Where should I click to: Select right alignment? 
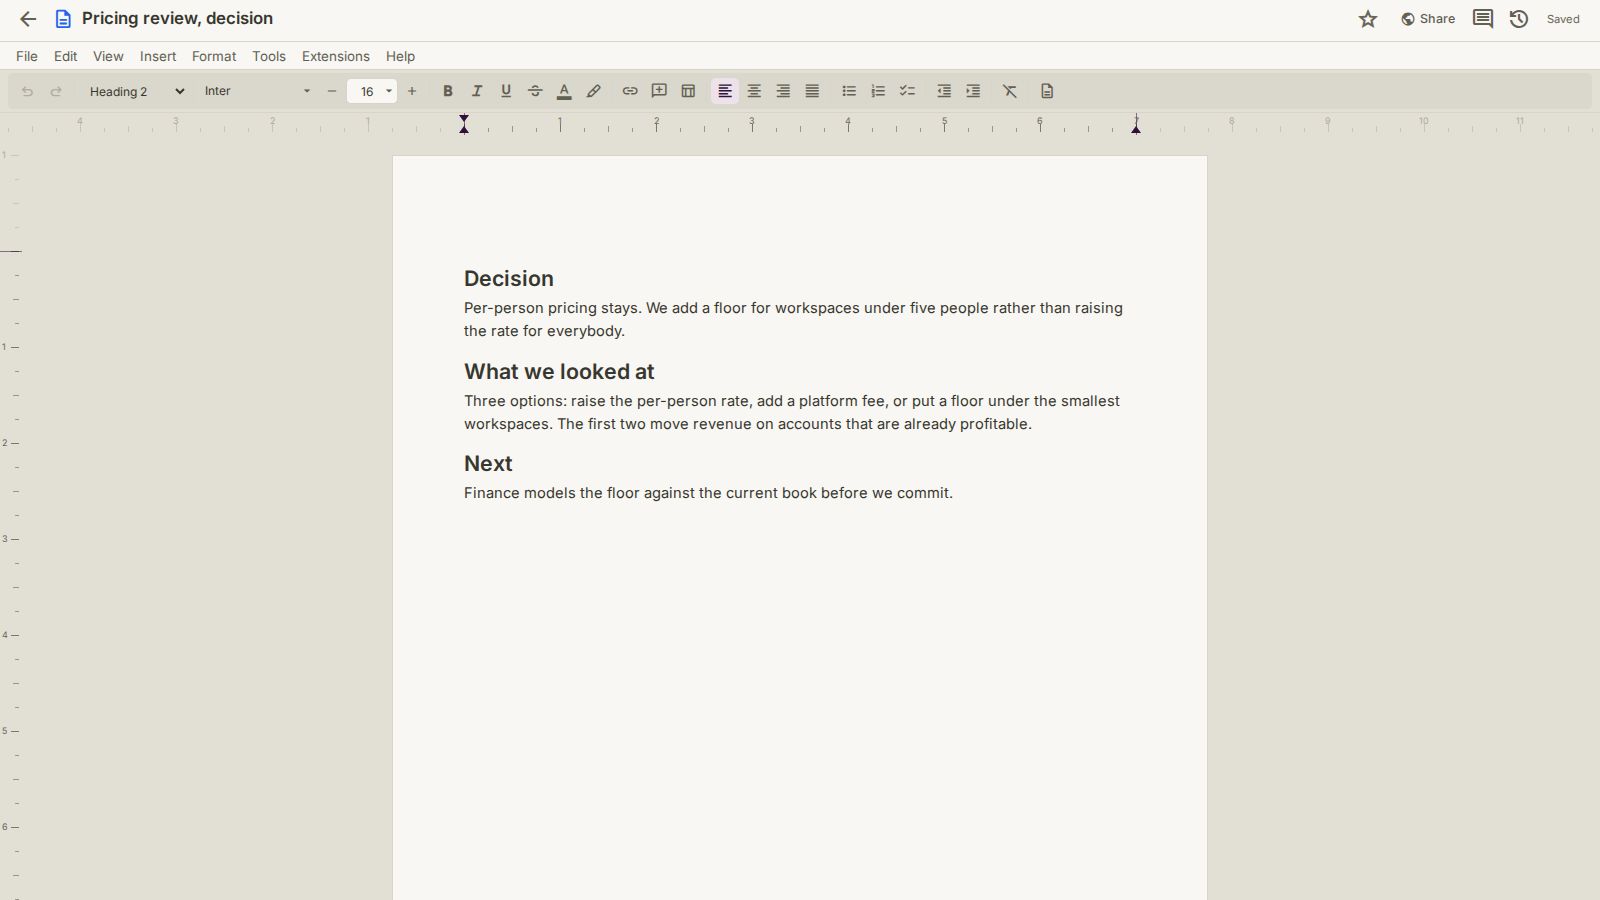point(783,91)
